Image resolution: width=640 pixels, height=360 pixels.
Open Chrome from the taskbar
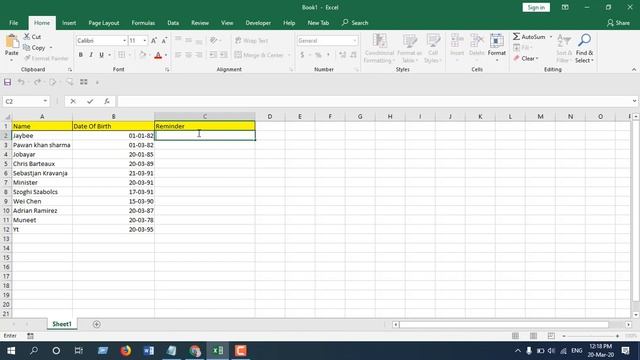coord(195,351)
